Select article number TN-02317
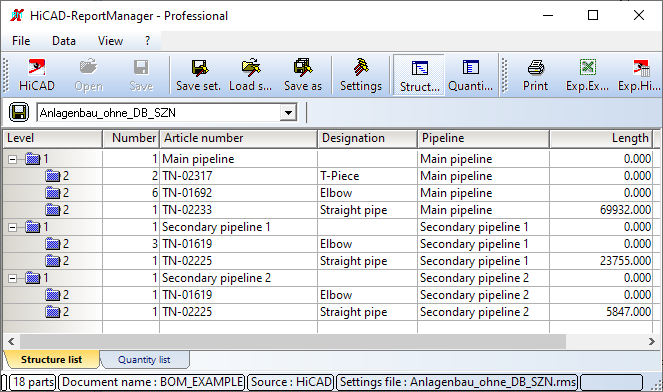The width and height of the screenshot is (663, 392). 238,176
